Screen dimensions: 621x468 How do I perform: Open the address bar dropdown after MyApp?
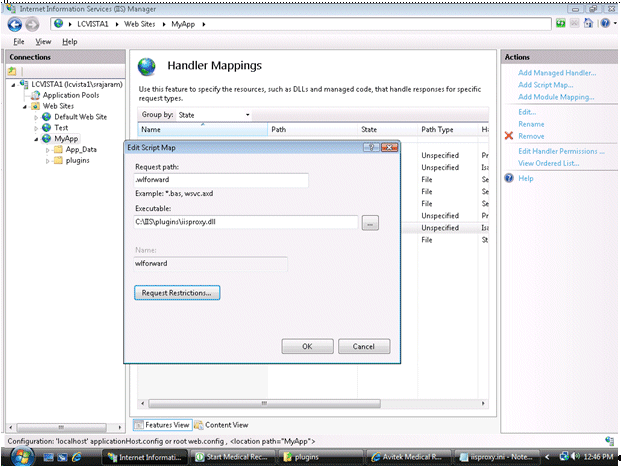(x=204, y=24)
